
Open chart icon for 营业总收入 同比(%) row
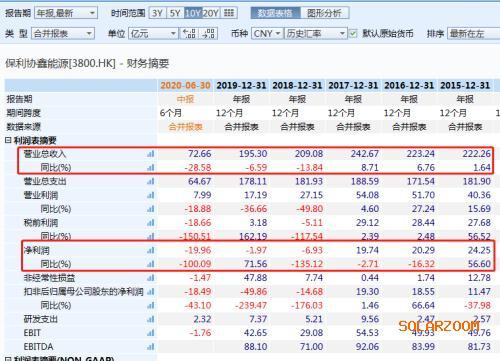(x=151, y=167)
